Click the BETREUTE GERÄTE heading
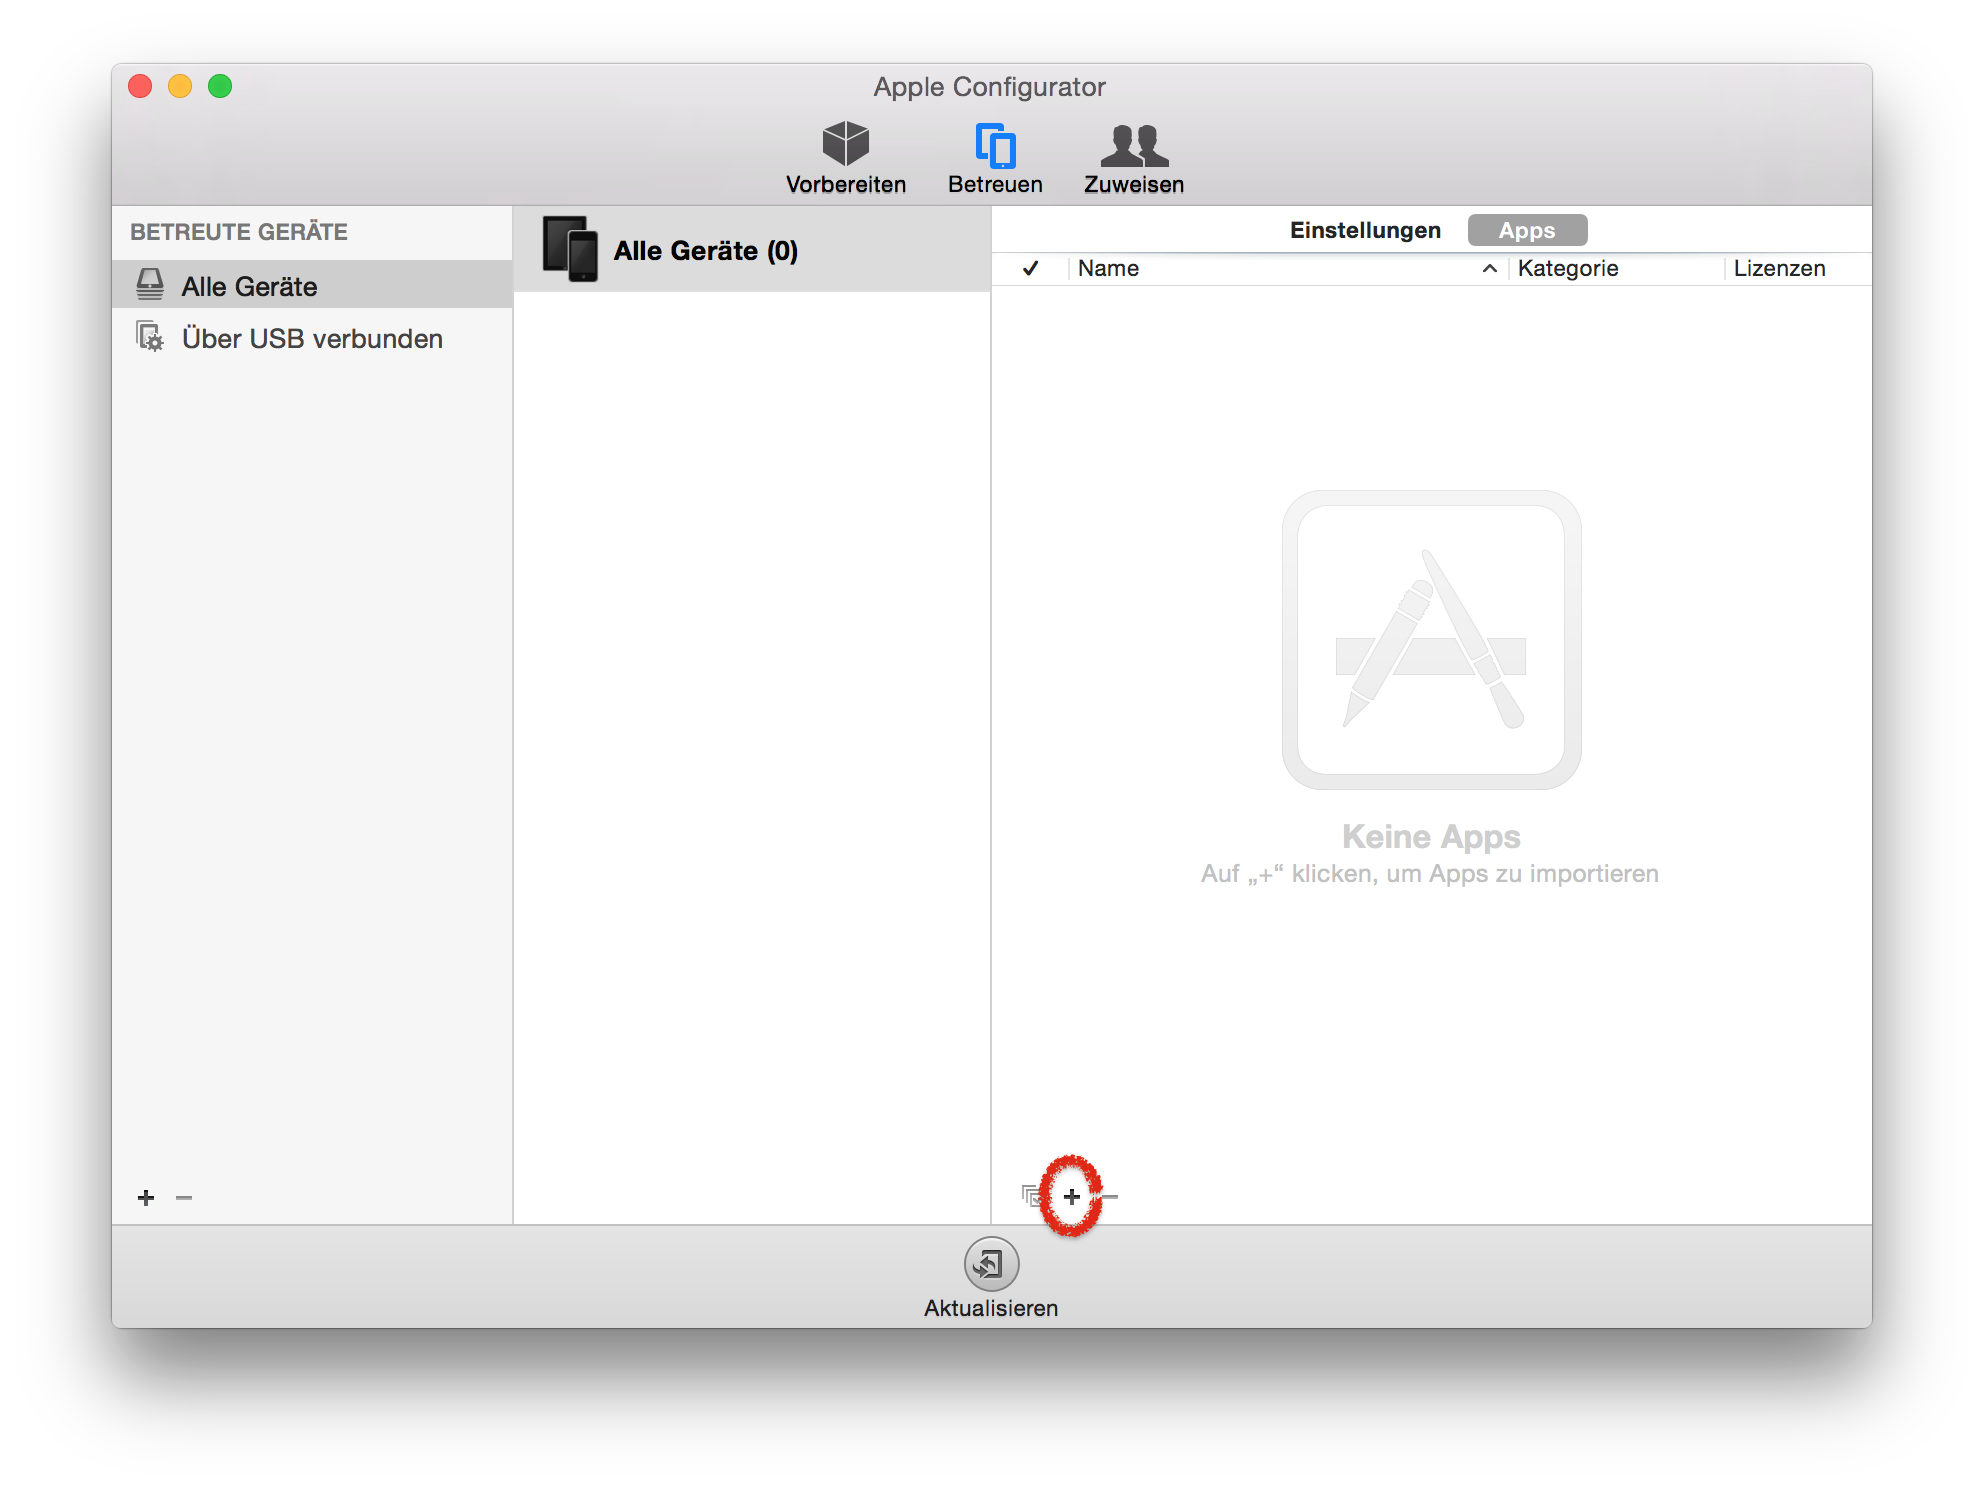Image resolution: width=1984 pixels, height=1488 pixels. 239,232
